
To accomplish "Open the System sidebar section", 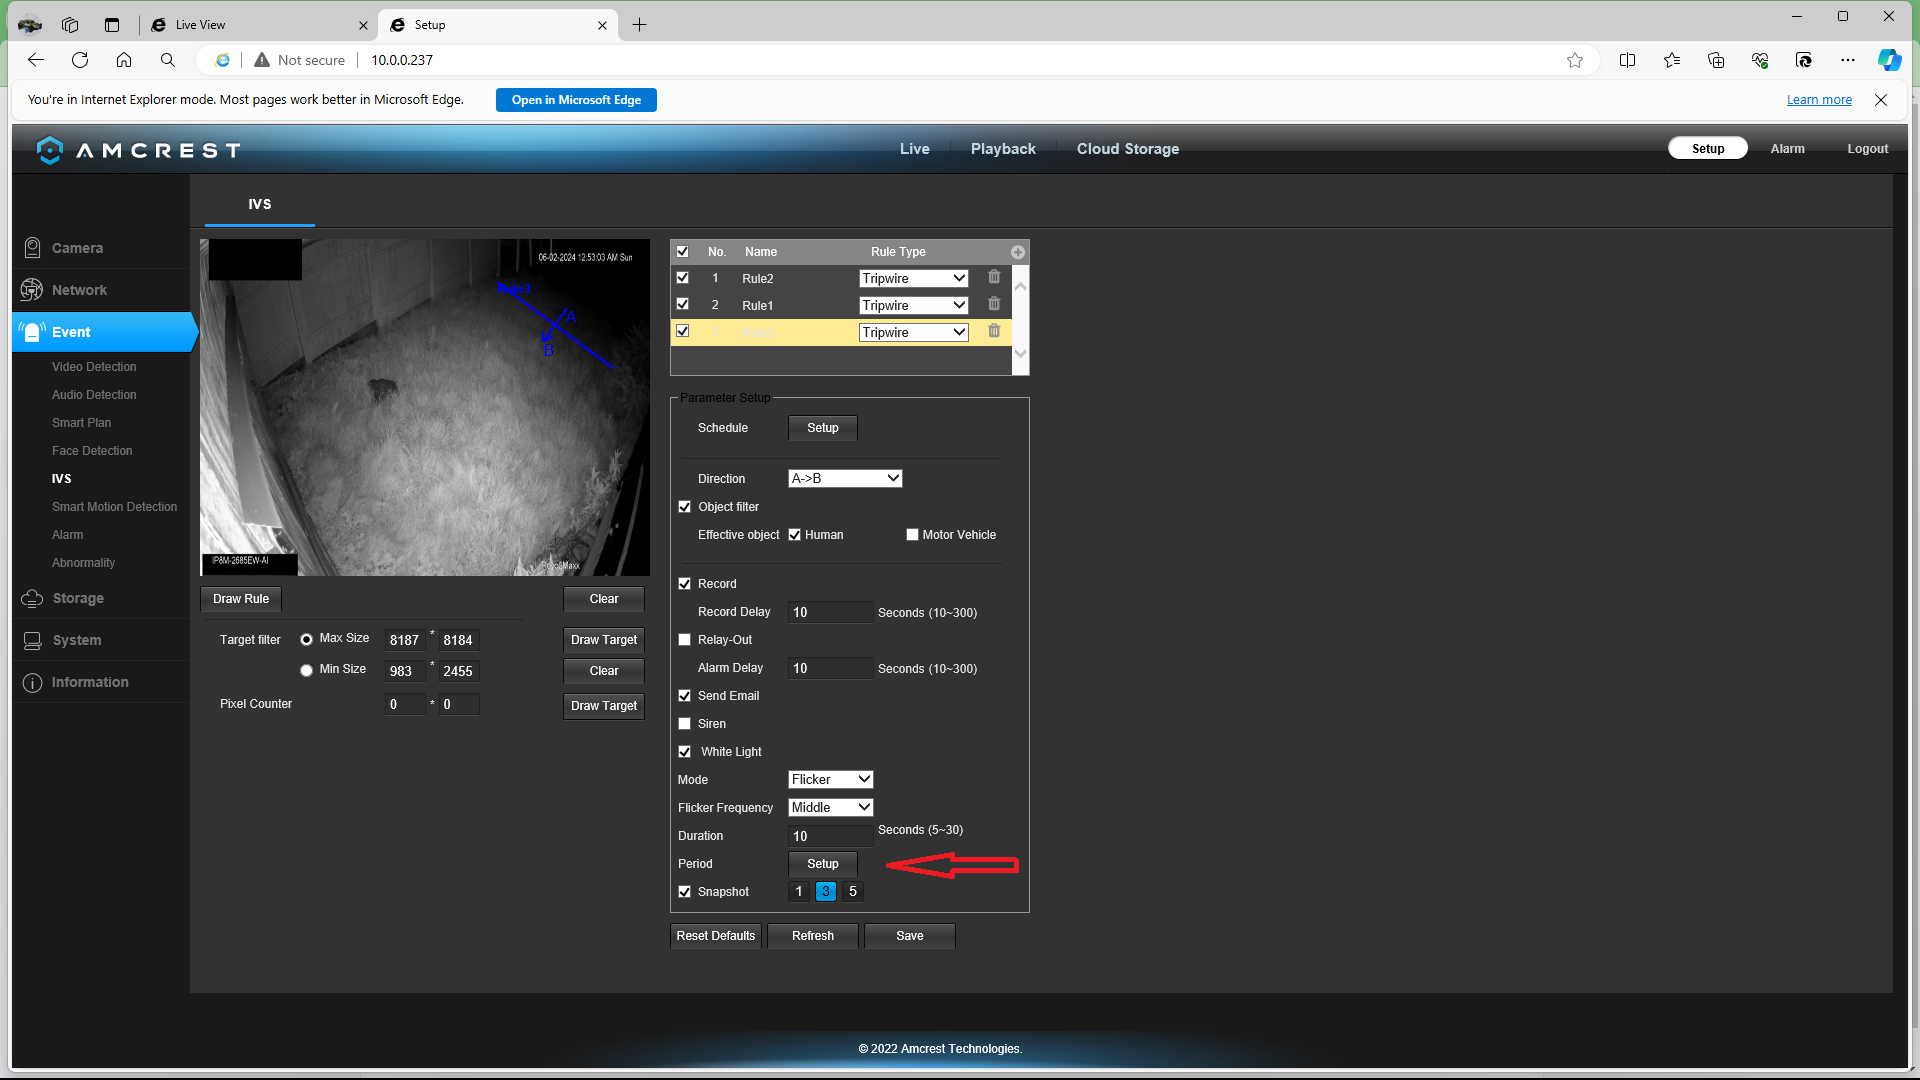I will (77, 640).
